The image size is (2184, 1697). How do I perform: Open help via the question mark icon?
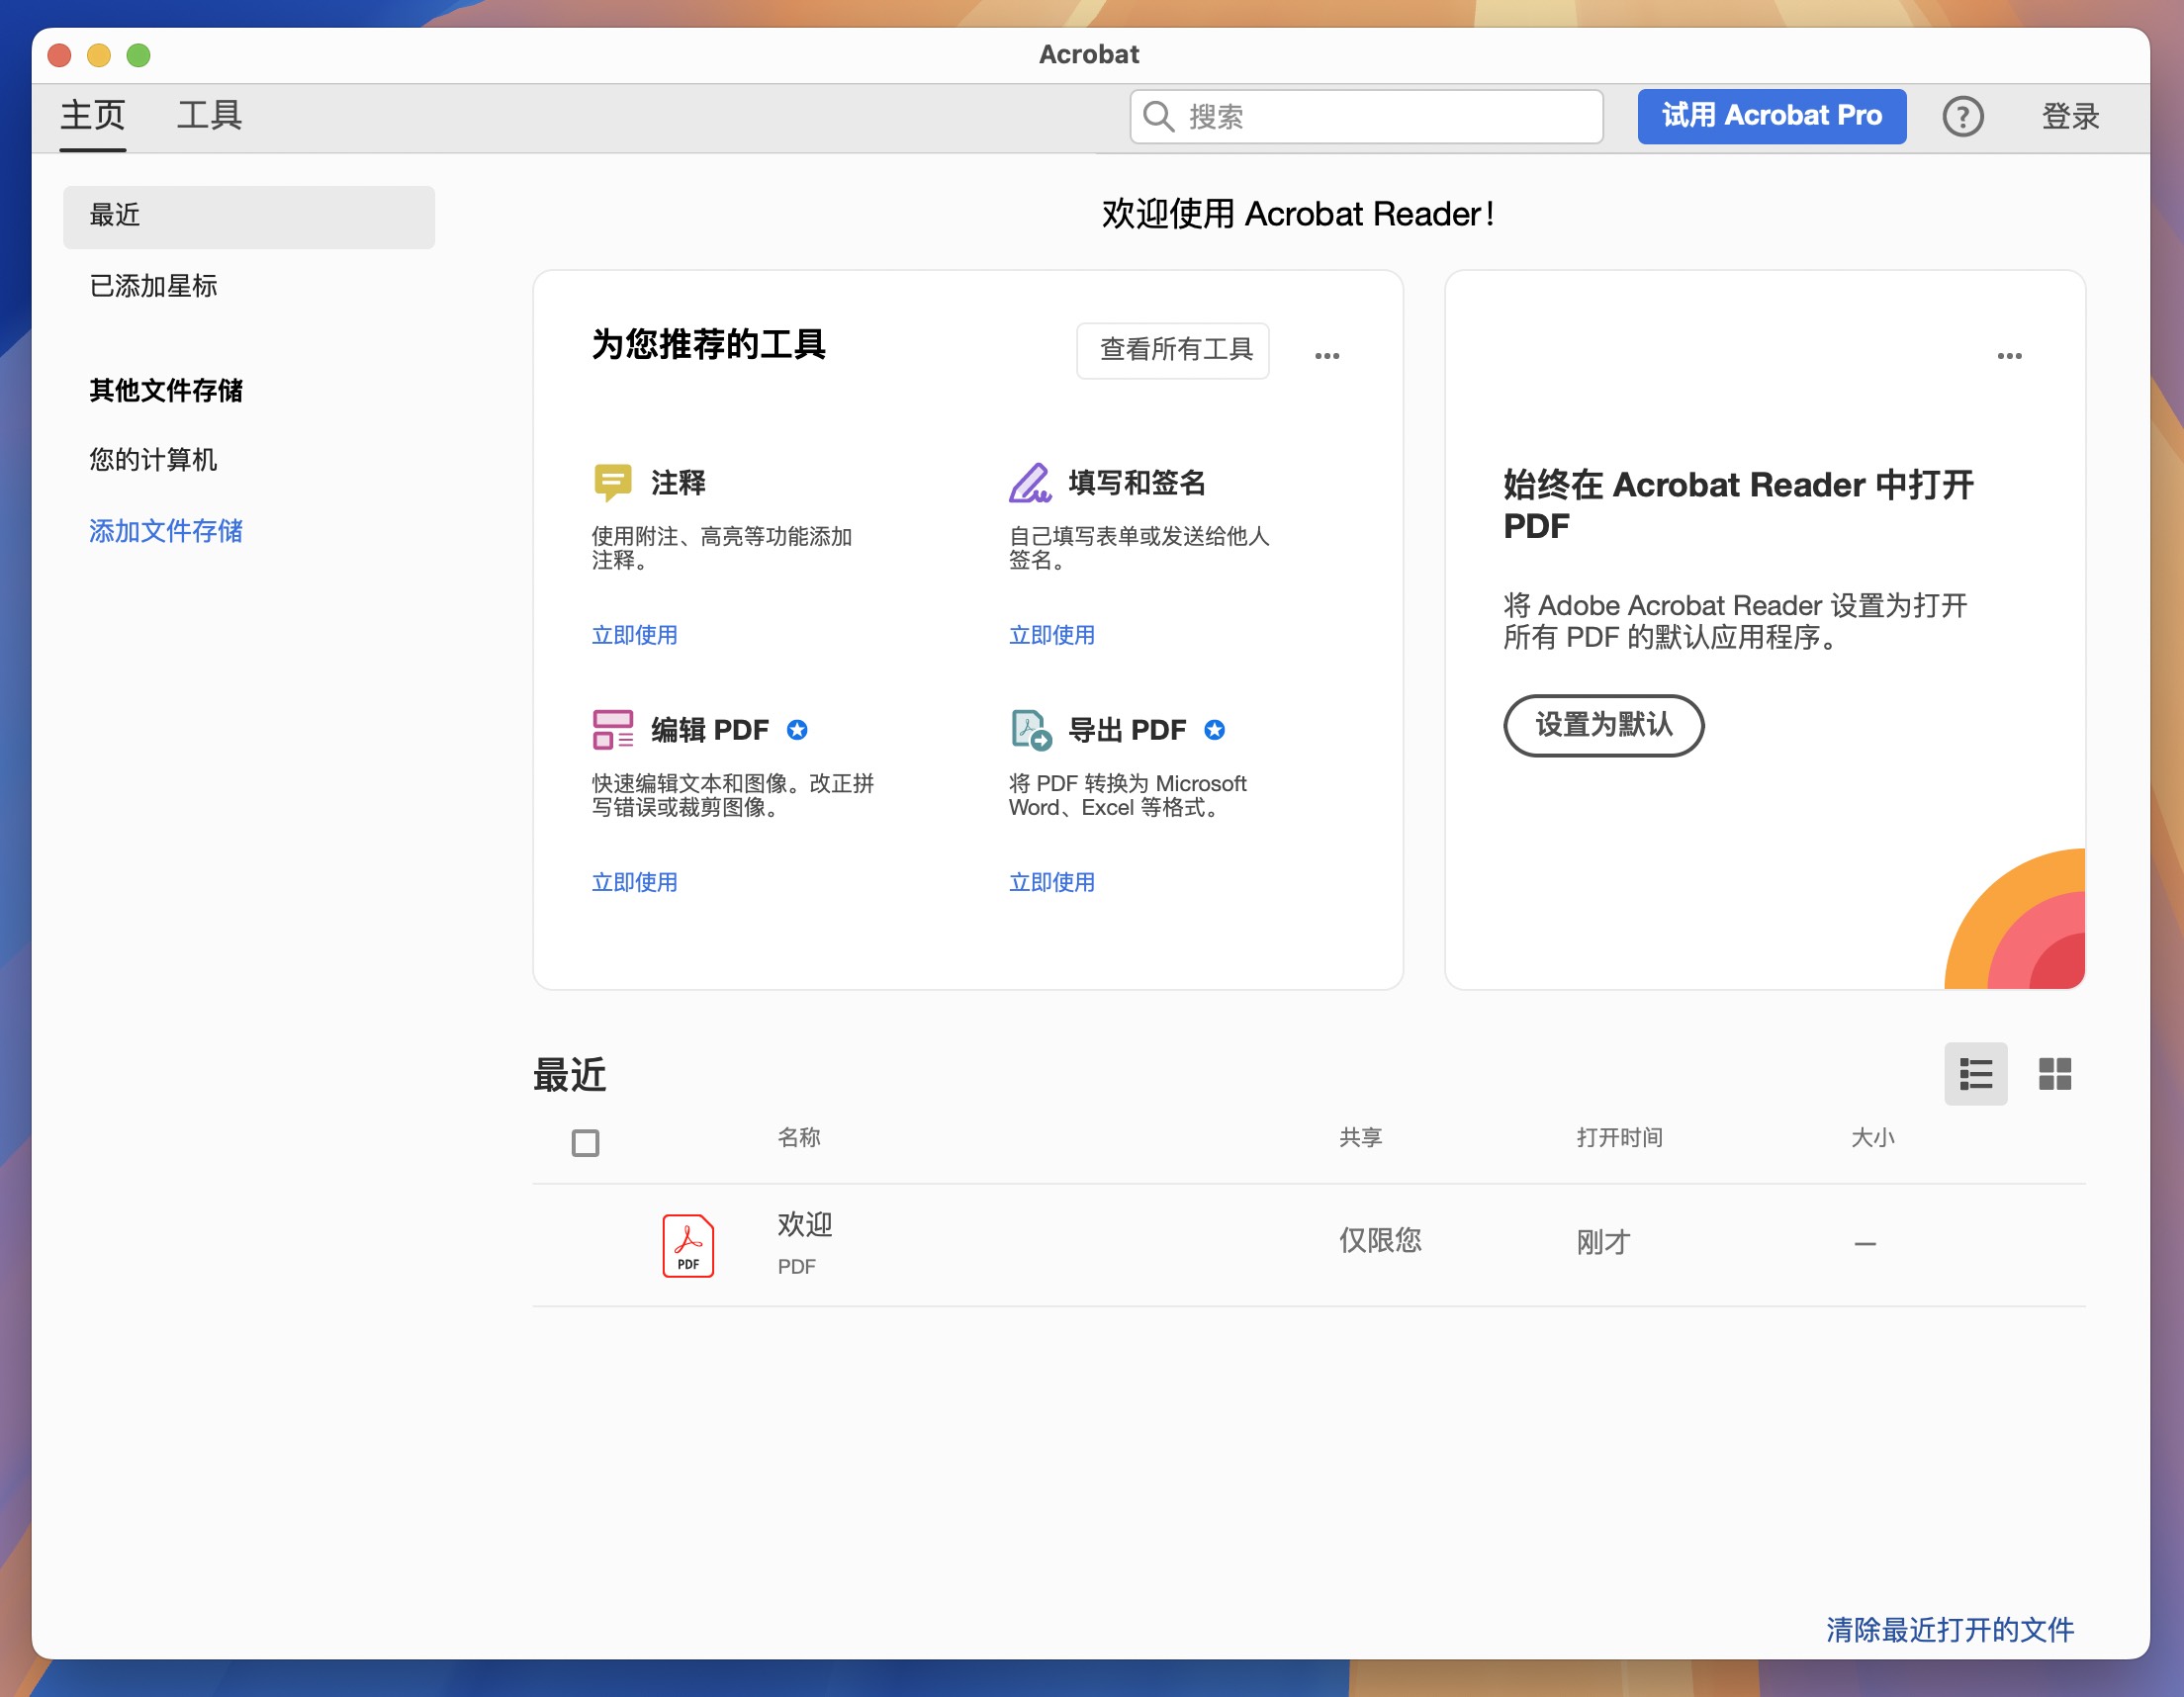[x=1962, y=116]
